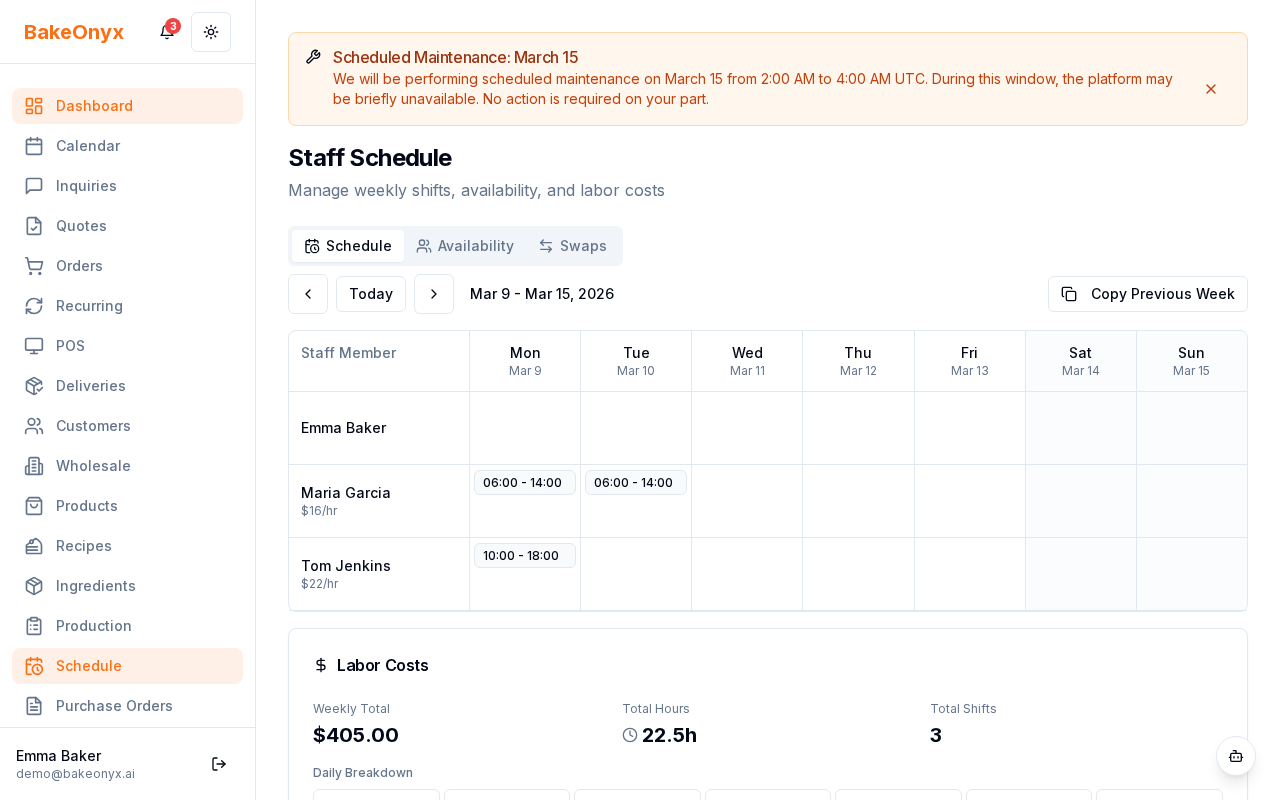The image size is (1280, 800).
Task: Click the Deliveries package icon
Action: 34,386
